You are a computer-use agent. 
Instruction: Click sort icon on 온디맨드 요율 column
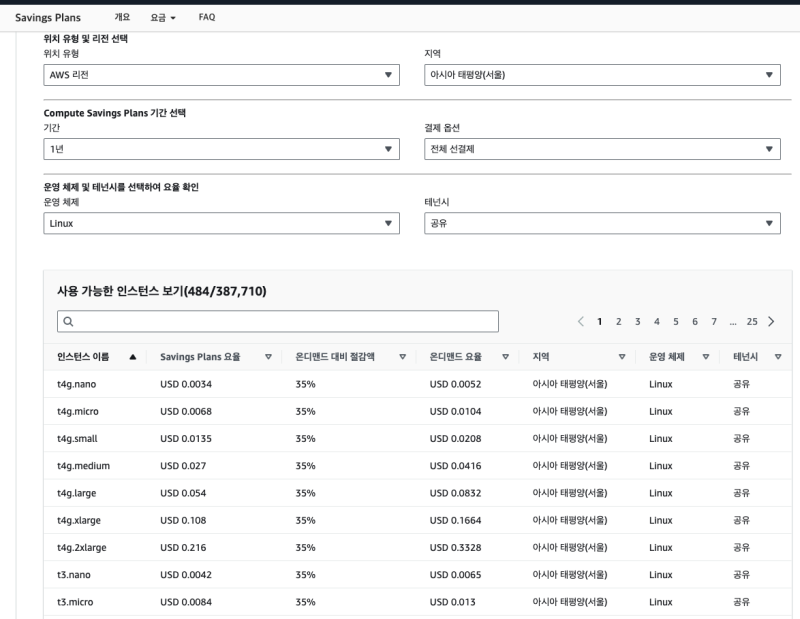pyautogui.click(x=506, y=357)
